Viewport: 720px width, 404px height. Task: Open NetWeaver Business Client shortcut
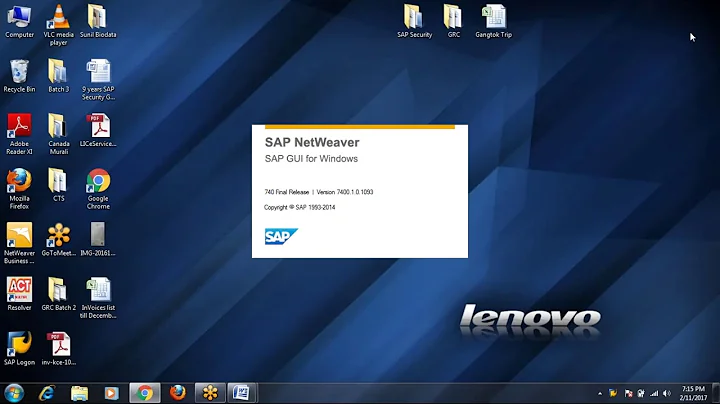19,243
